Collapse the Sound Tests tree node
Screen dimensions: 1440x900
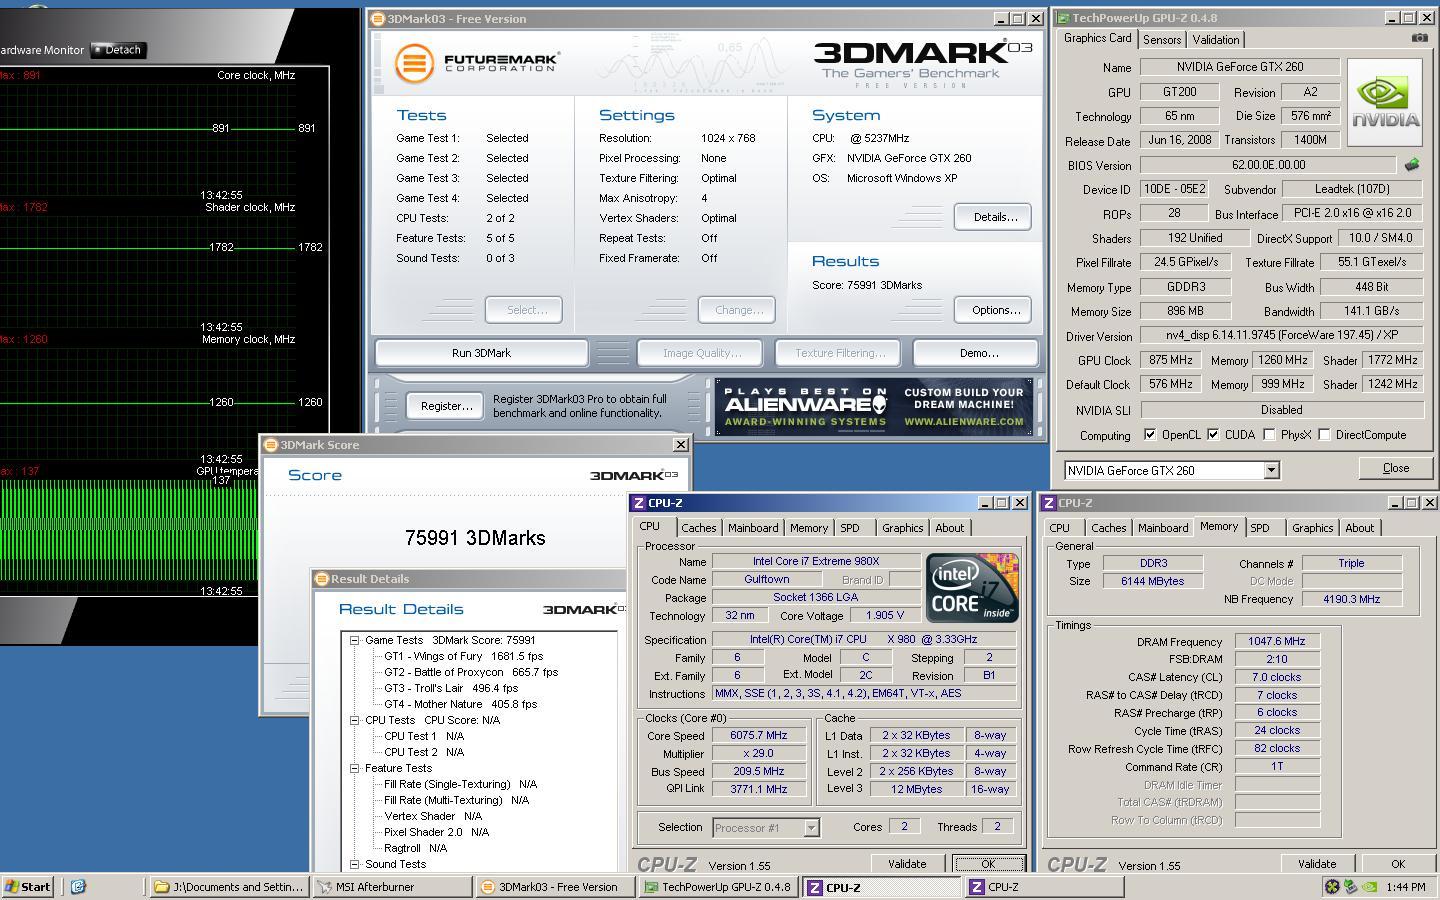click(x=354, y=864)
